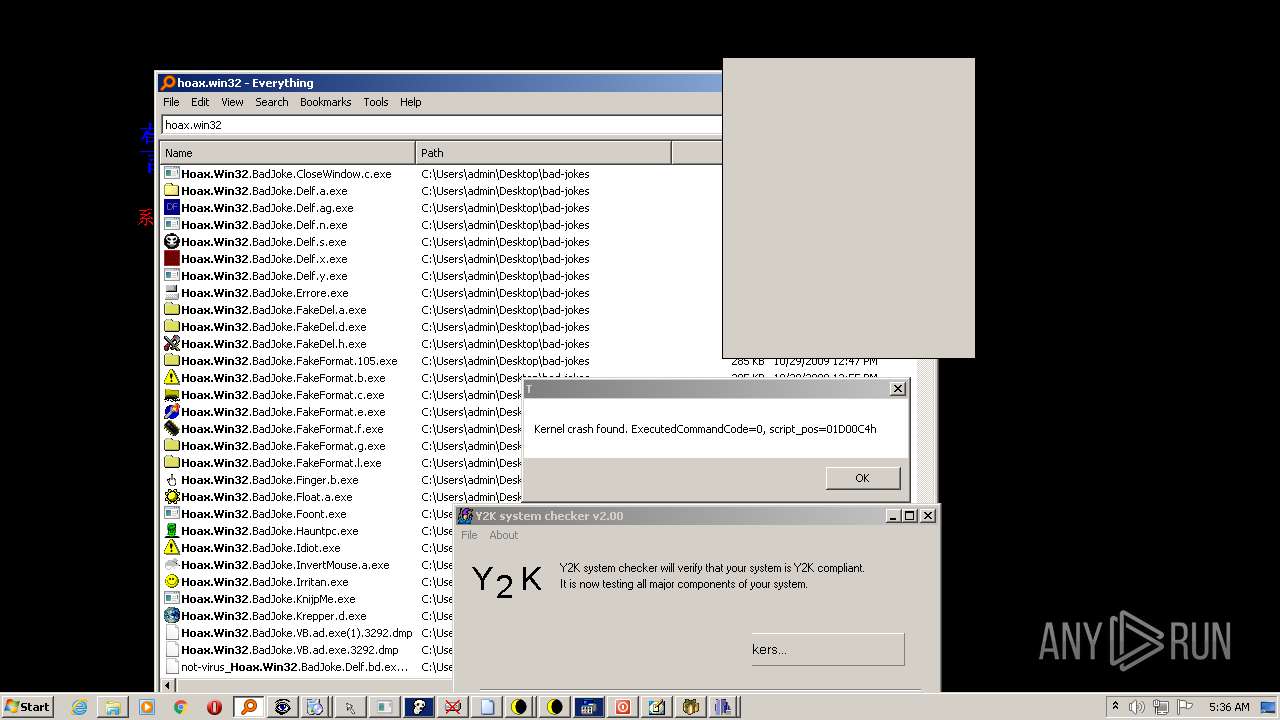Click the eye icon in the taskbar

click(283, 707)
